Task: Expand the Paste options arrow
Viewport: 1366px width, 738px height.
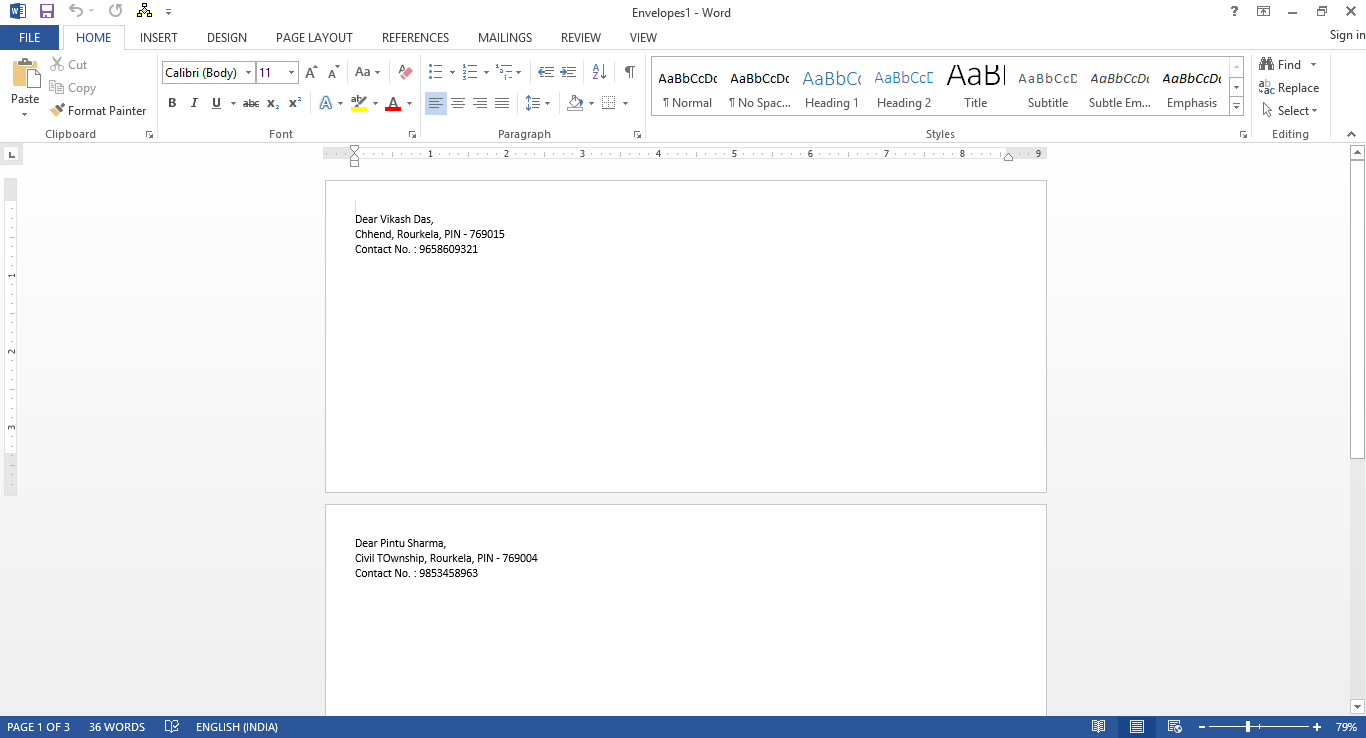Action: point(25,113)
